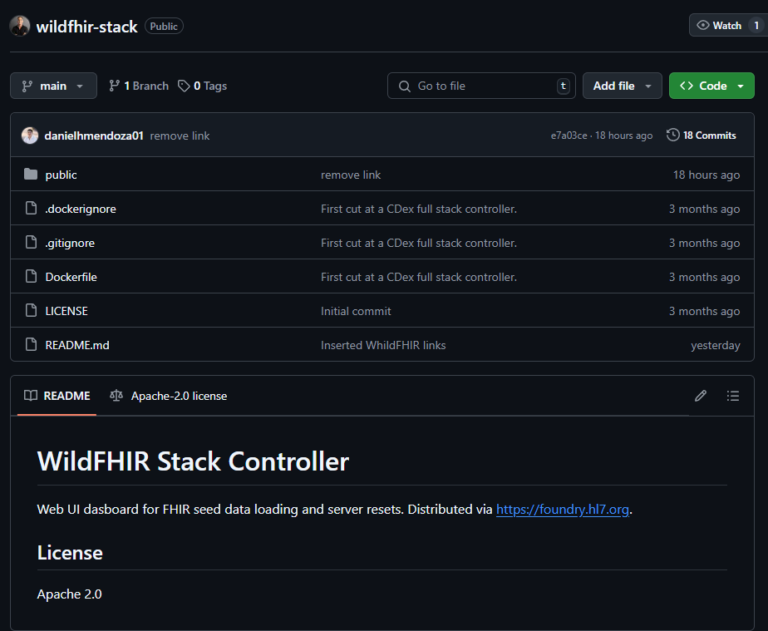Switch to the README tab

[x=57, y=396]
